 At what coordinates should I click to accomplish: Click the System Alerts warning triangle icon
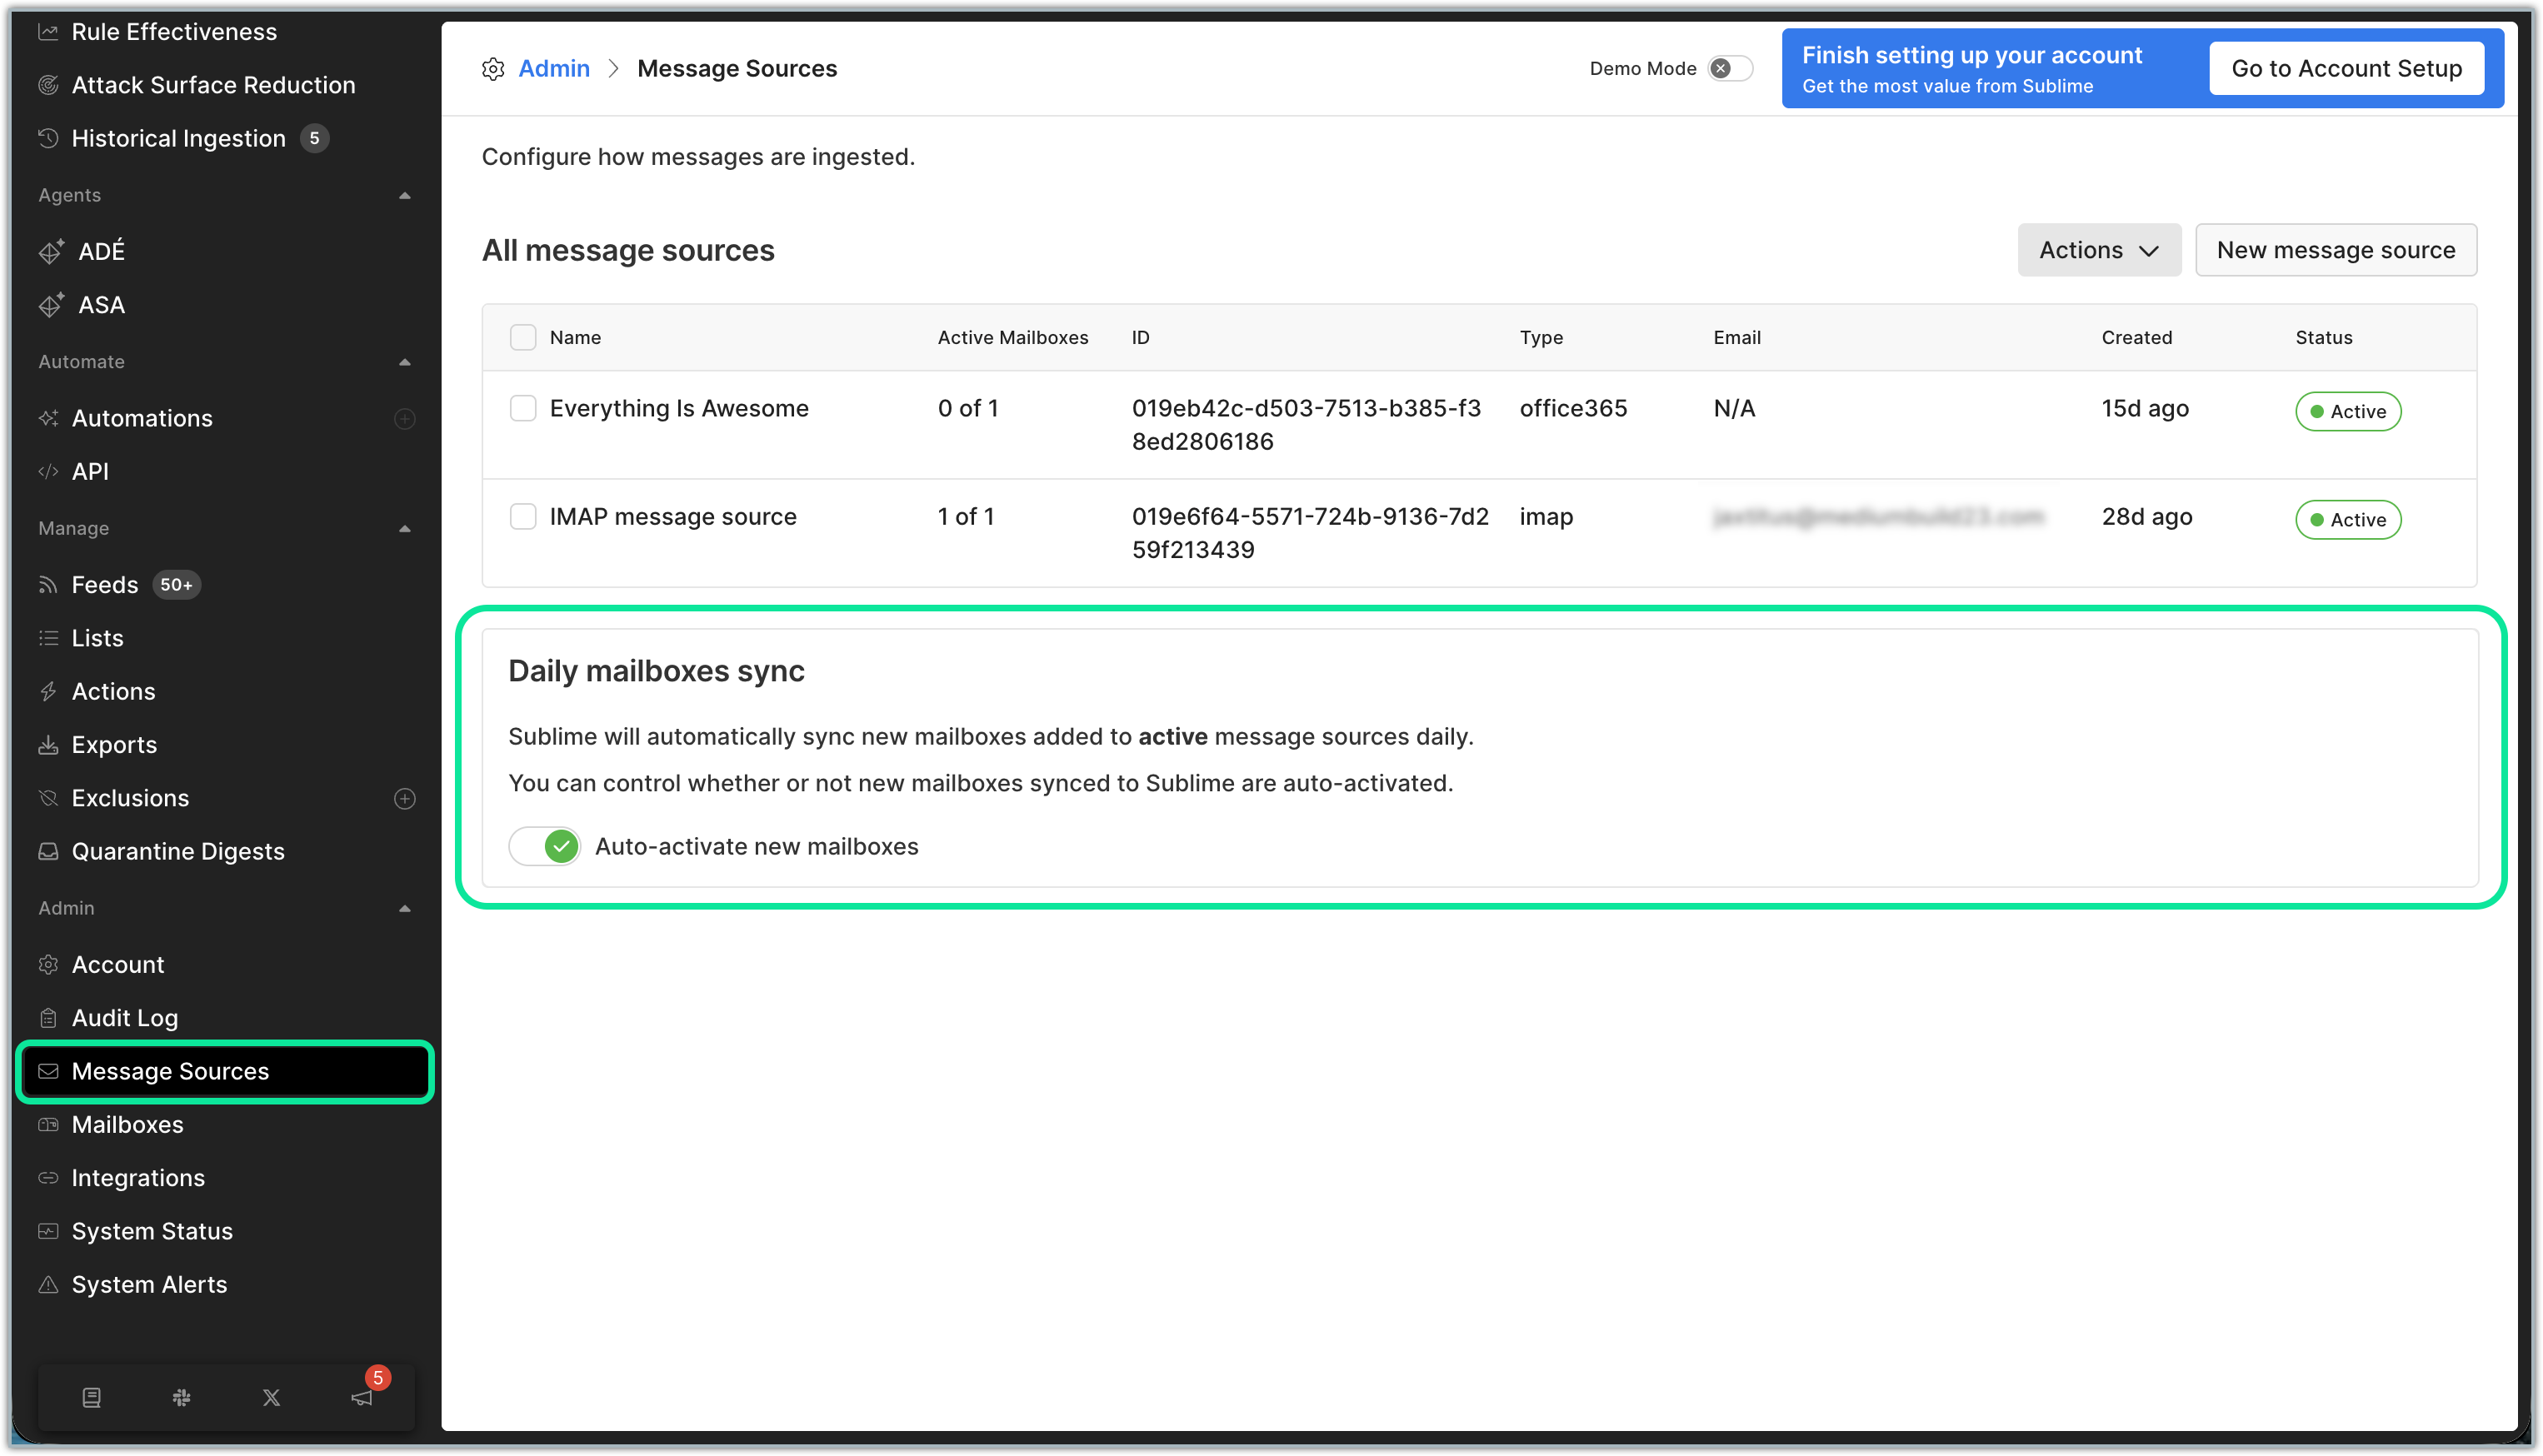48,1285
